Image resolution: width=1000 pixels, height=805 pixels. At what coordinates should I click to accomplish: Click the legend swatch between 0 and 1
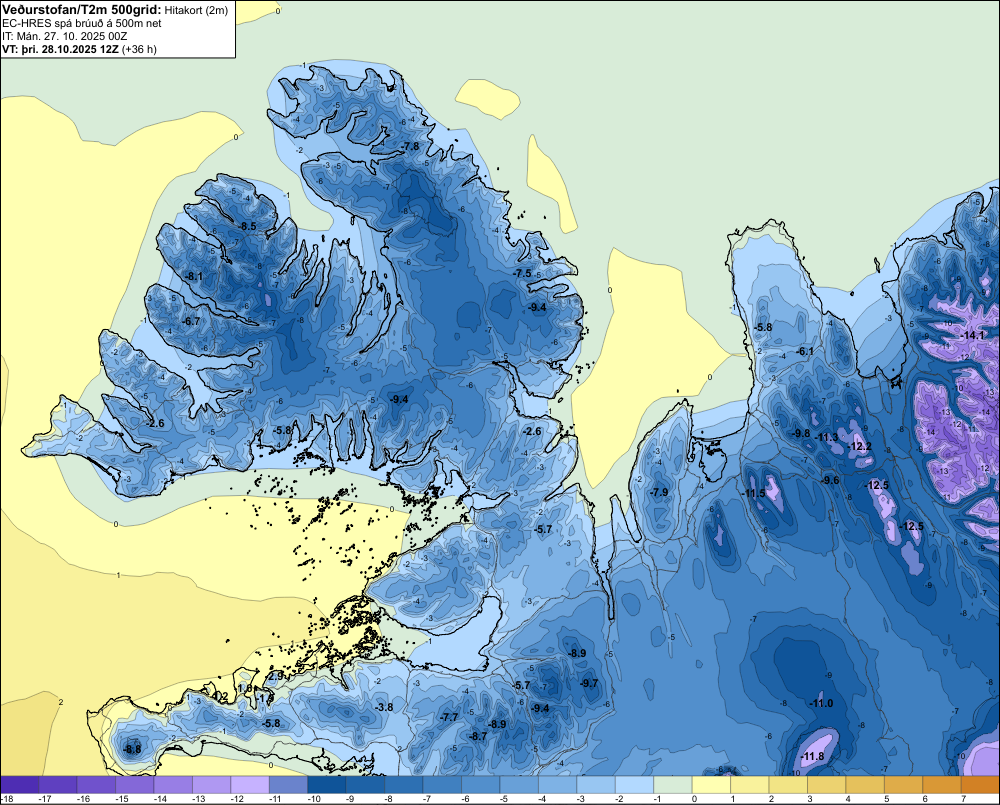point(711,785)
